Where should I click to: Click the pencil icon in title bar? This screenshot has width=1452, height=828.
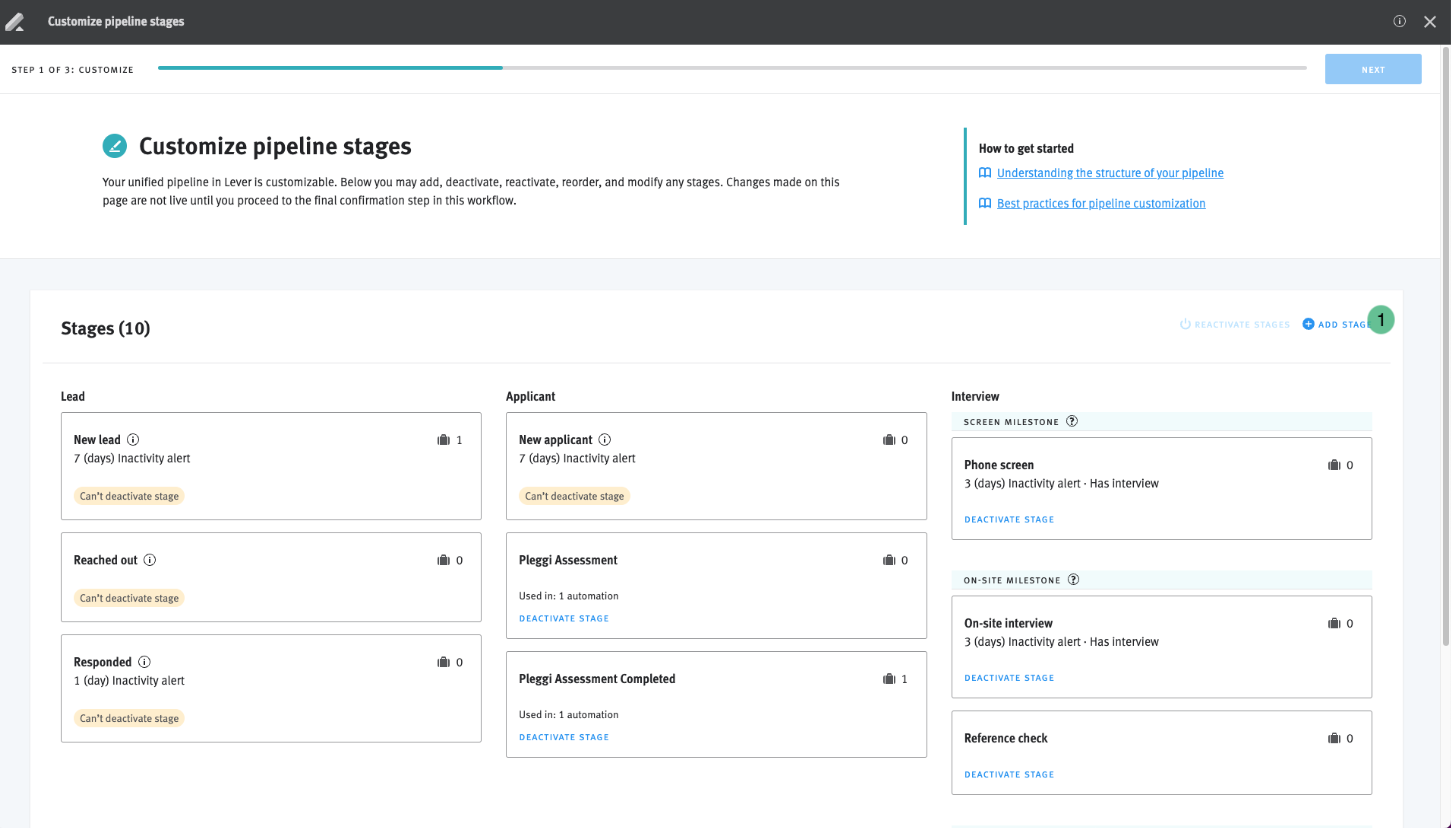pos(15,21)
